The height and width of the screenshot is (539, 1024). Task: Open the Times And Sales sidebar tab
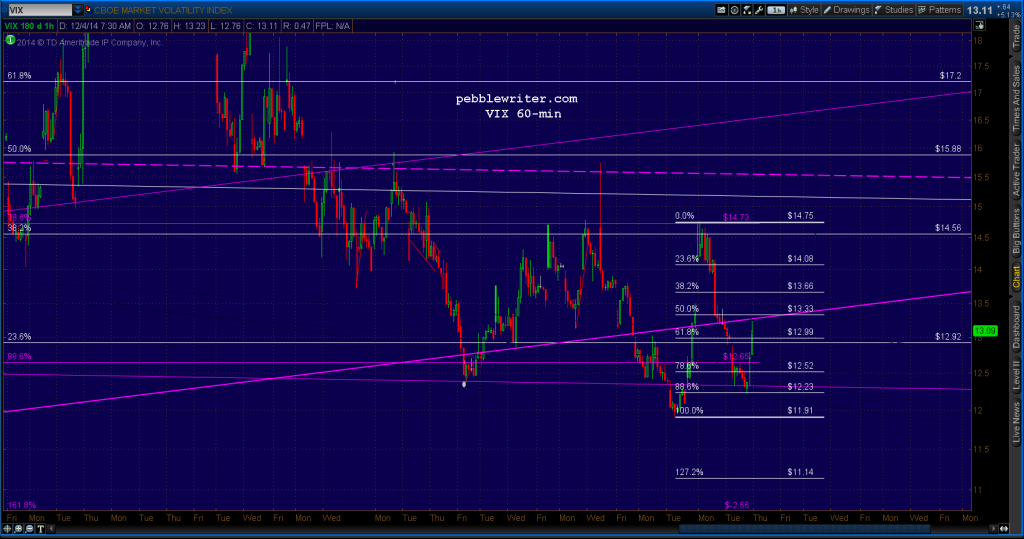click(1016, 98)
